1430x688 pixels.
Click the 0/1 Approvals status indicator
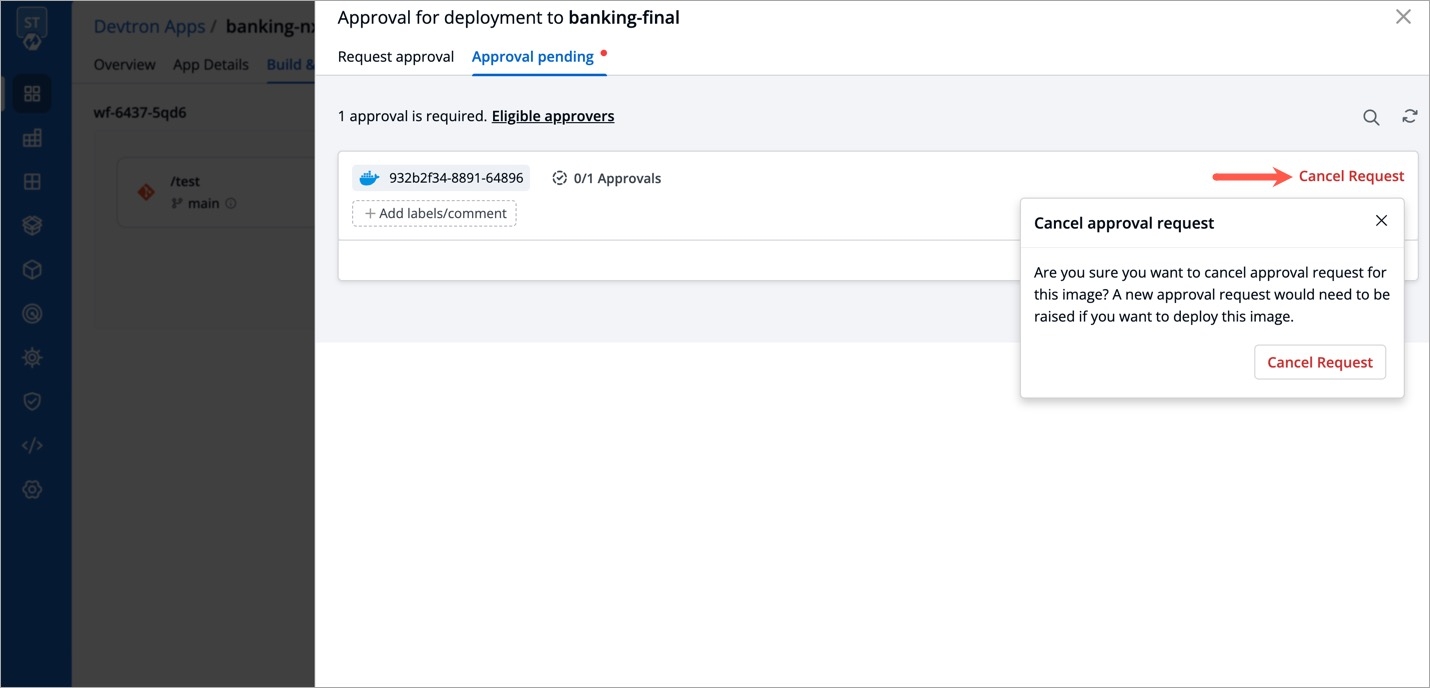point(607,178)
